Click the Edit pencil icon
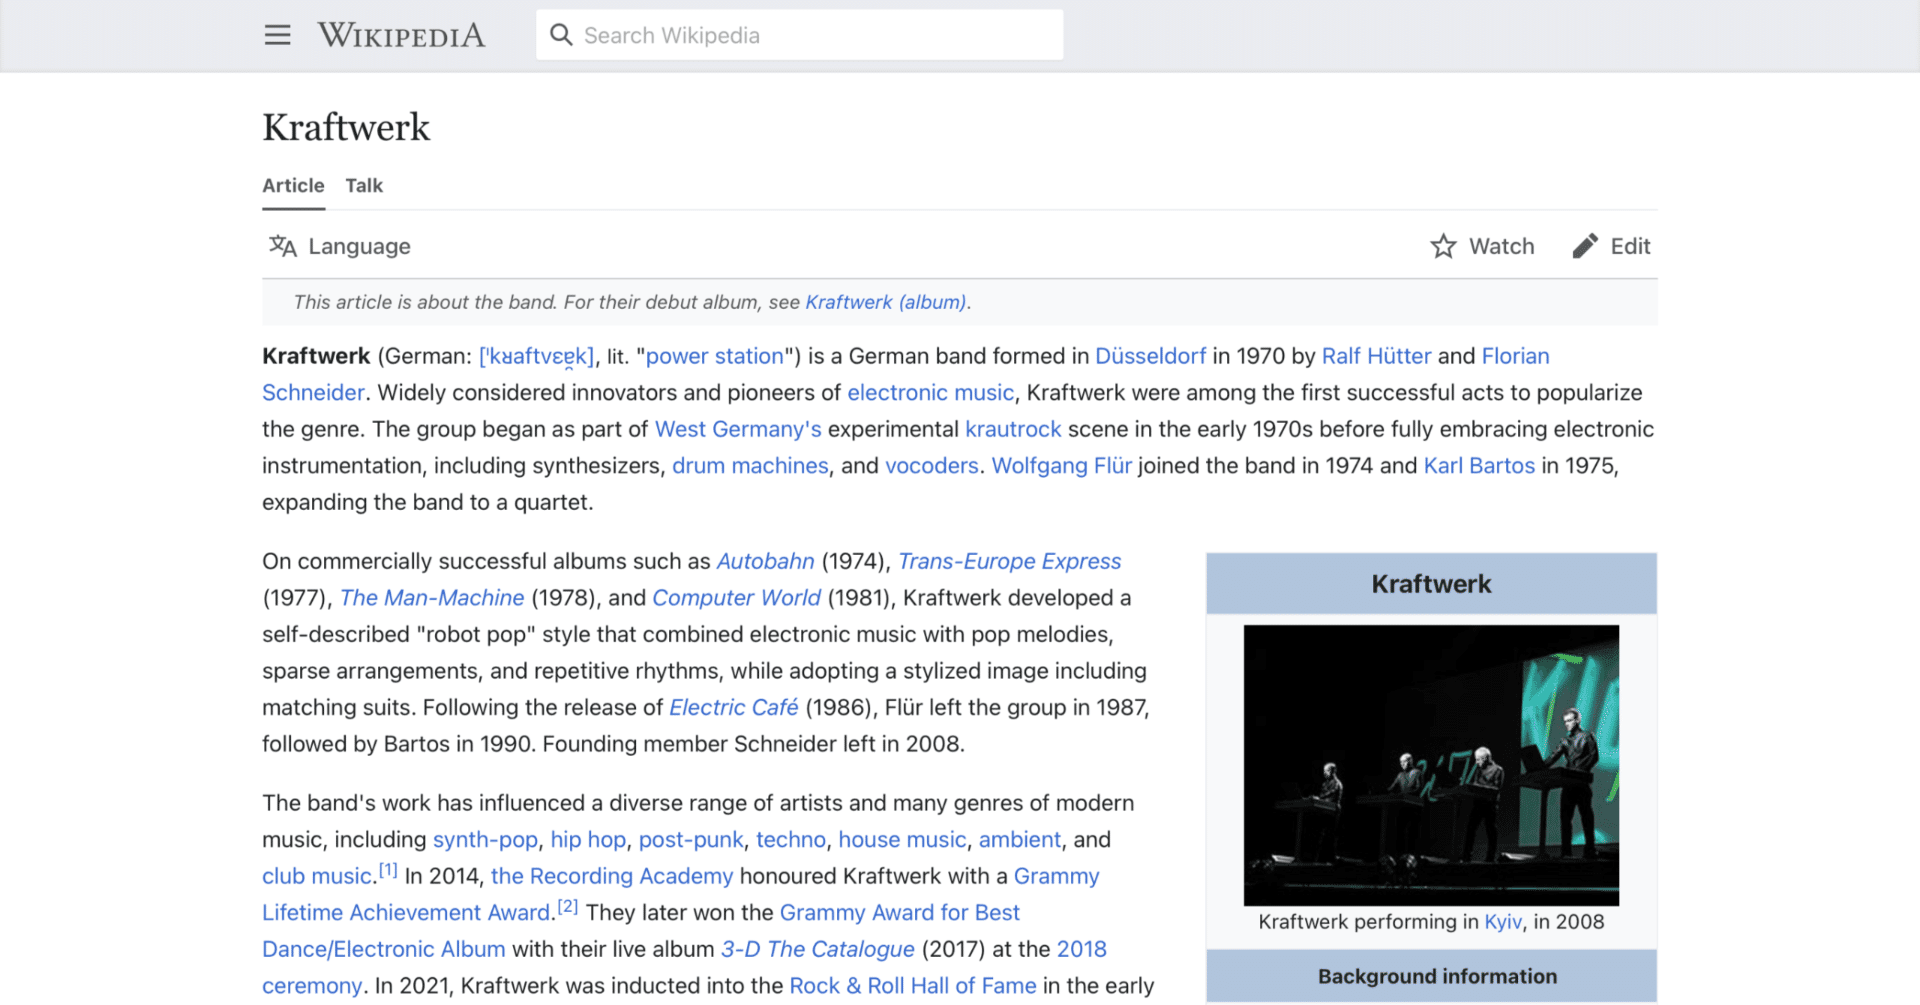Viewport: 1920px width, 1005px height. click(x=1585, y=246)
